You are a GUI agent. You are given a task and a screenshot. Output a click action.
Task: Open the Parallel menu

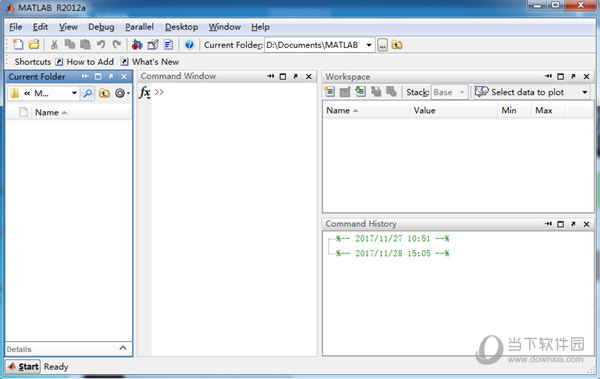(139, 27)
